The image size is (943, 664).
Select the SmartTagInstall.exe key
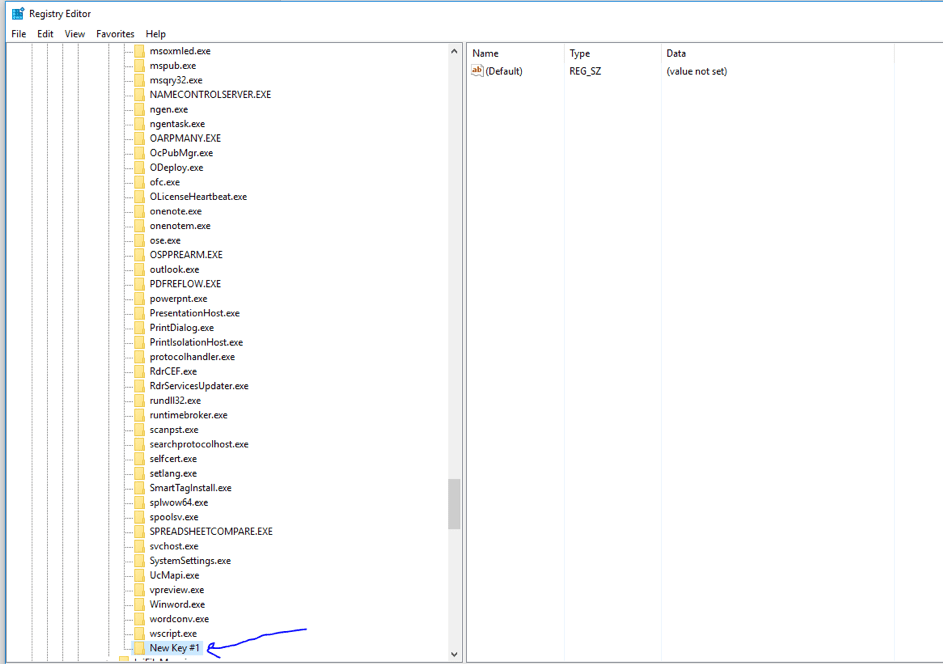coord(190,488)
